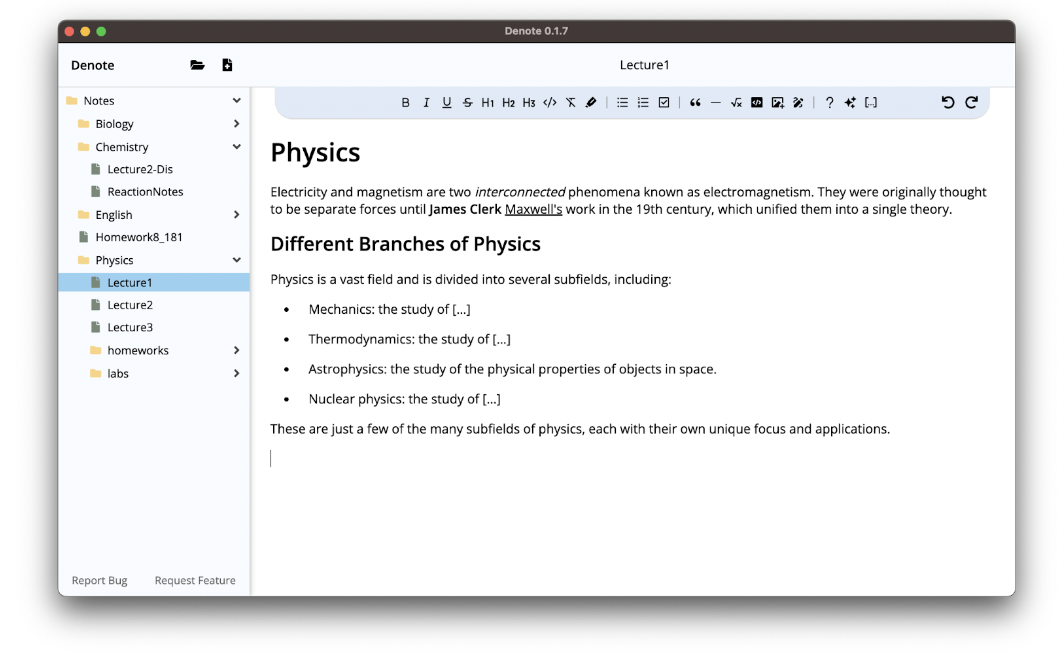This screenshot has width=1064, height=662.
Task: Insert a blockquote
Action: point(695,102)
